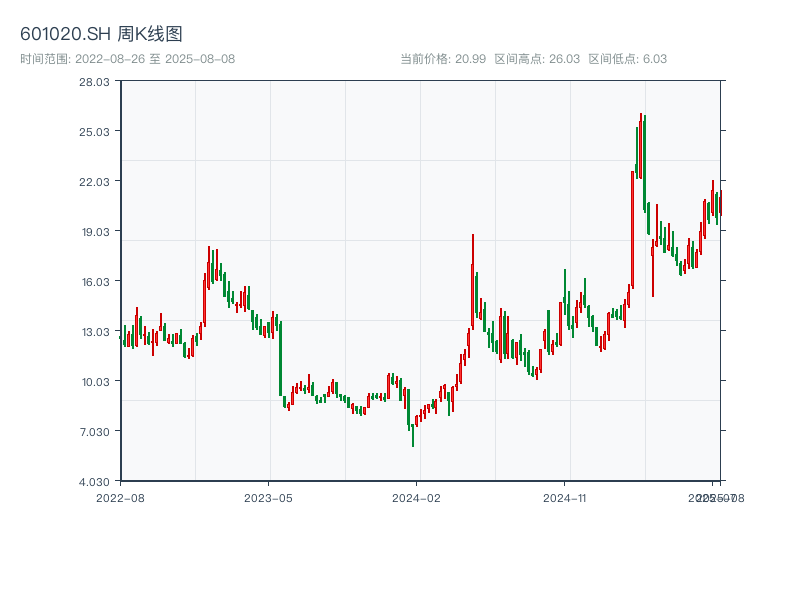Click y-axis value 7.030
The image size is (800, 600).
[x=94, y=432]
